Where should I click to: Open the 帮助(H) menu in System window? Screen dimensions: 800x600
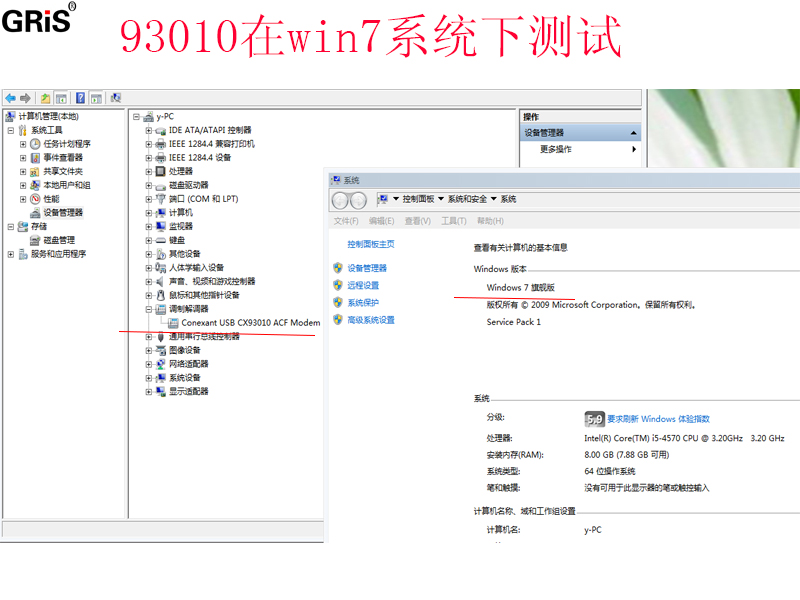point(490,221)
